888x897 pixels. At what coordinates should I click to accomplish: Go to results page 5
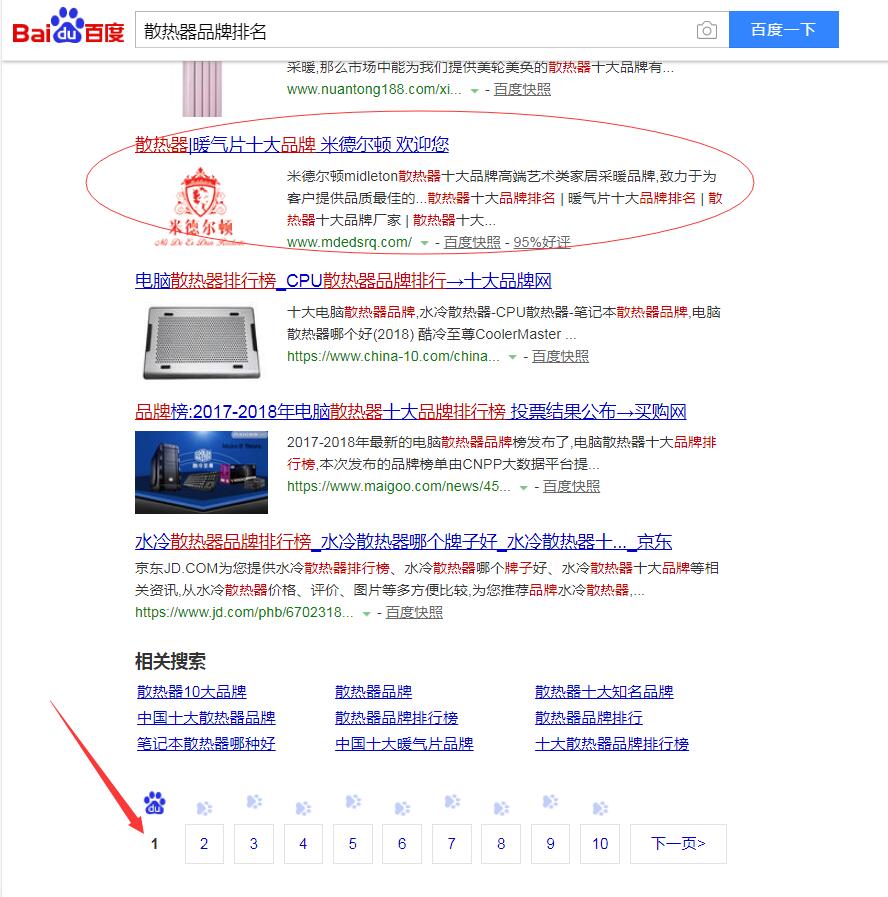tap(352, 844)
